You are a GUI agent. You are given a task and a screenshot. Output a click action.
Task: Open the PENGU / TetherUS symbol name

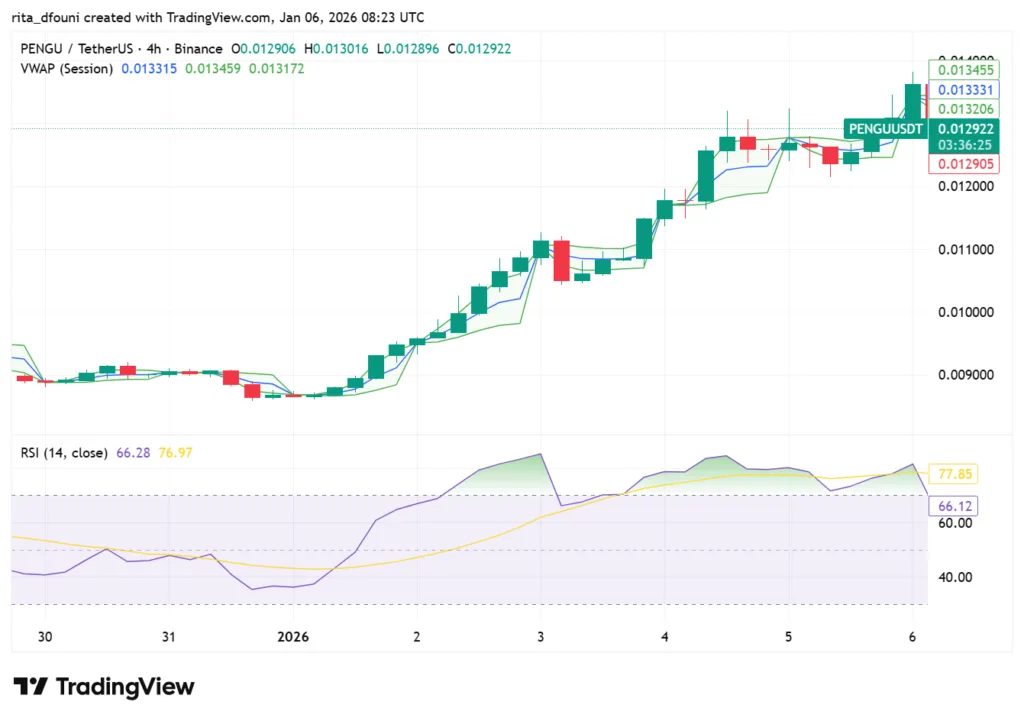(x=76, y=47)
